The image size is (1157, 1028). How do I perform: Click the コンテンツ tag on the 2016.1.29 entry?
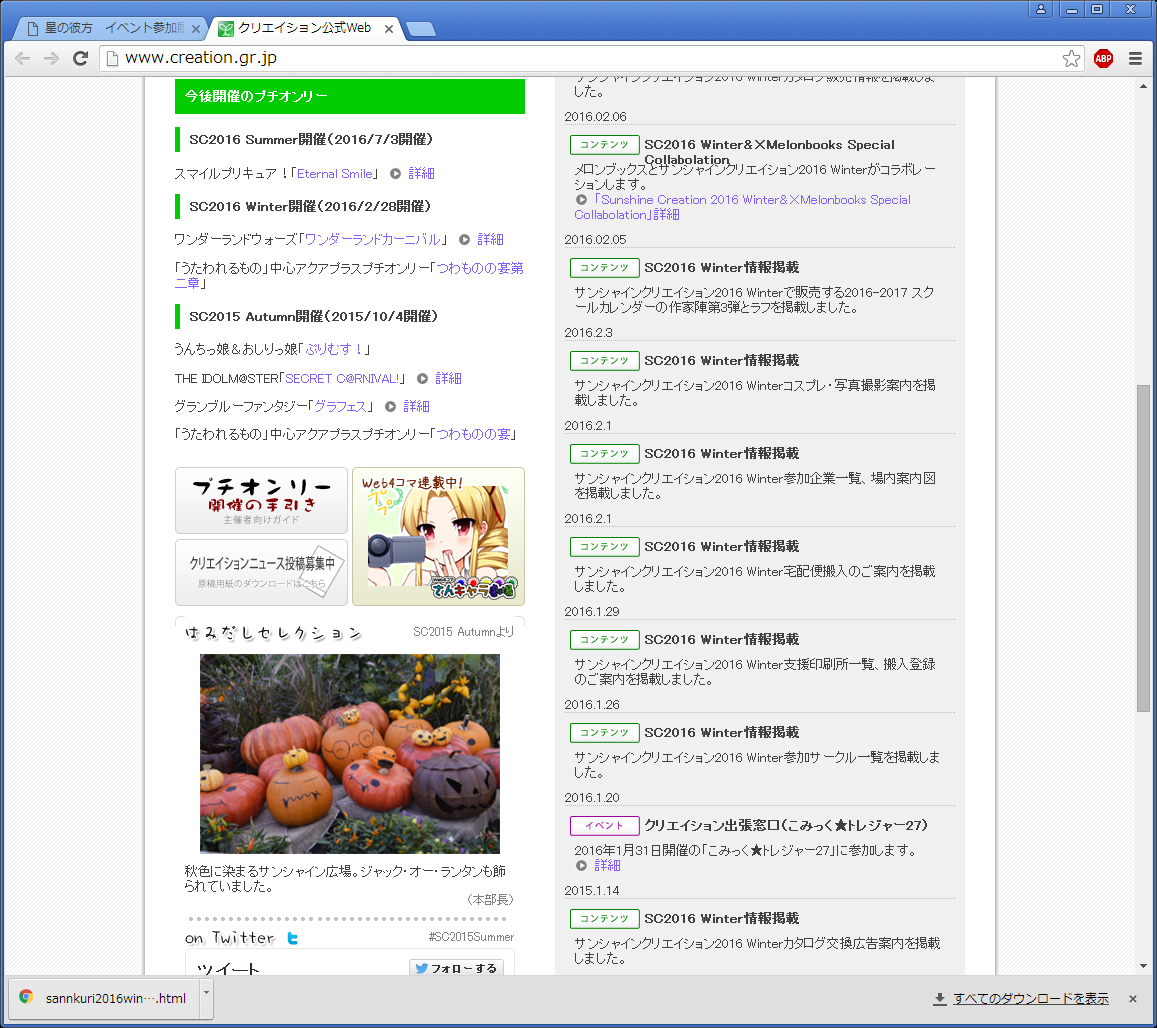(604, 639)
